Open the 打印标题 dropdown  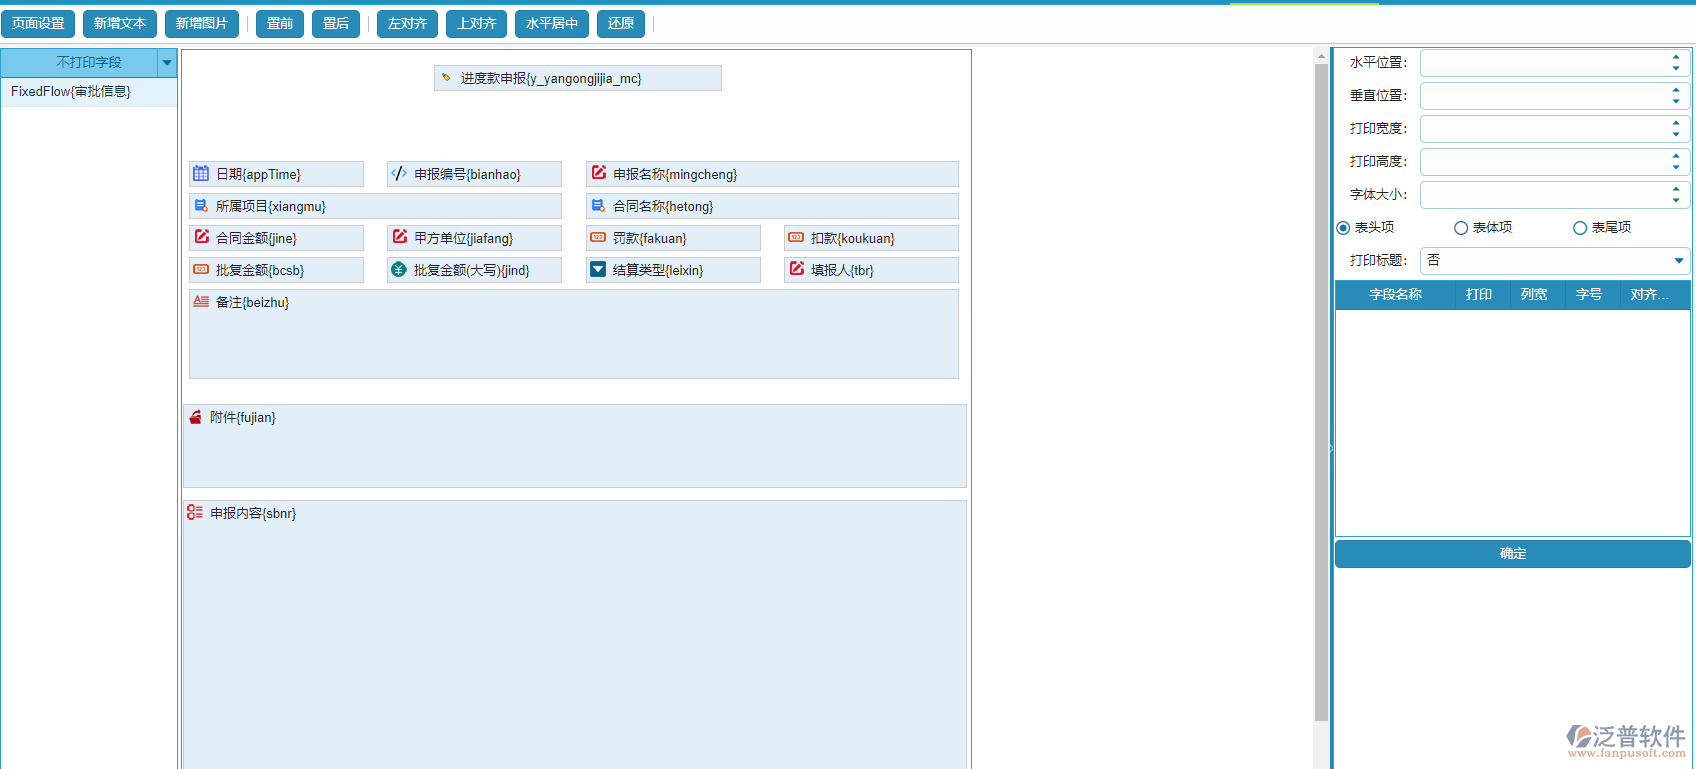pos(1678,261)
